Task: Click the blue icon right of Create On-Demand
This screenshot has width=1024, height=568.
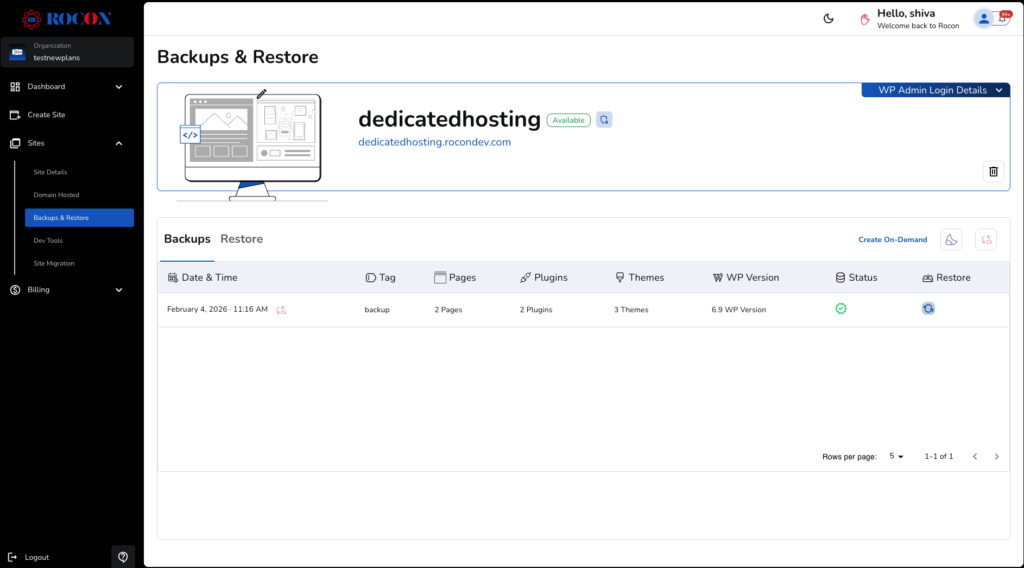Action: 951,240
